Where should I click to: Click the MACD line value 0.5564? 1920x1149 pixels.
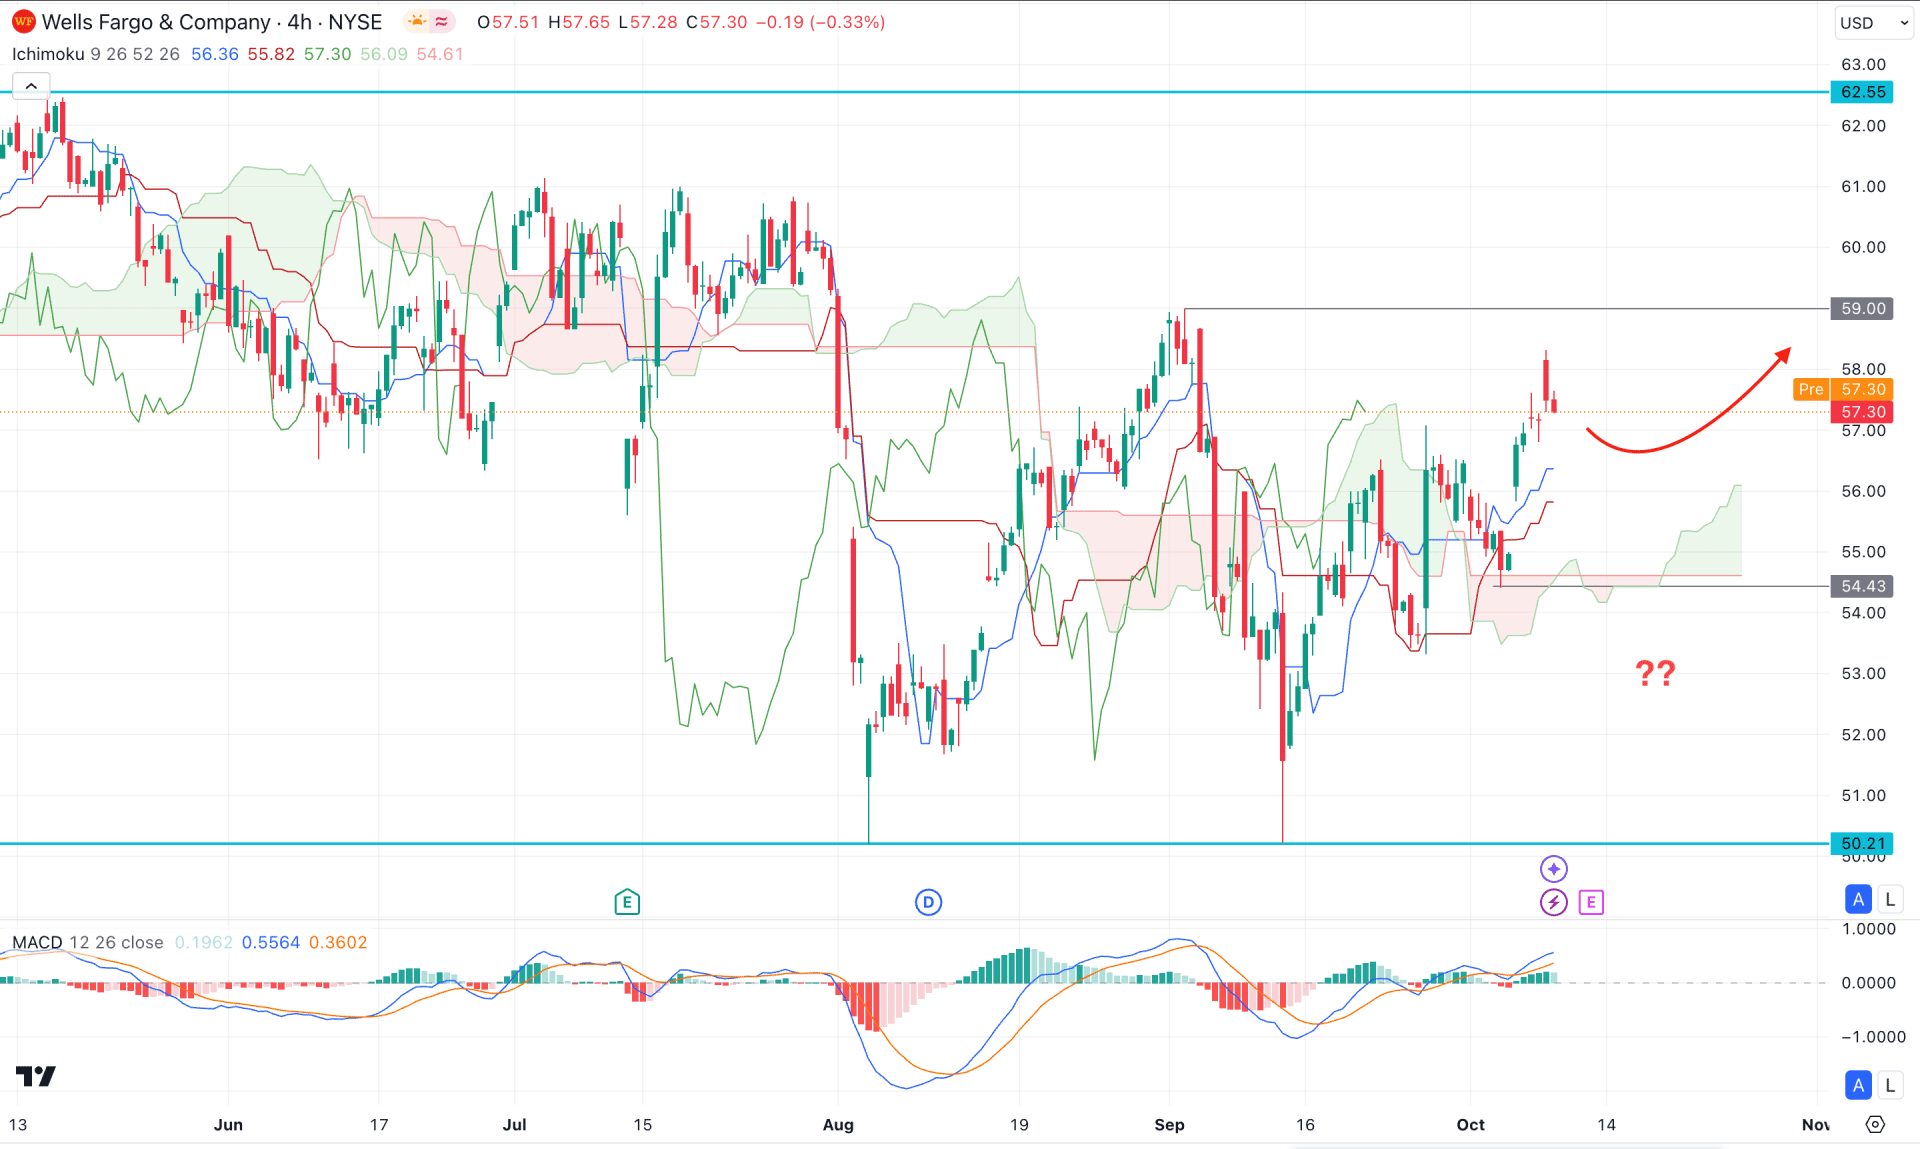[x=271, y=942]
